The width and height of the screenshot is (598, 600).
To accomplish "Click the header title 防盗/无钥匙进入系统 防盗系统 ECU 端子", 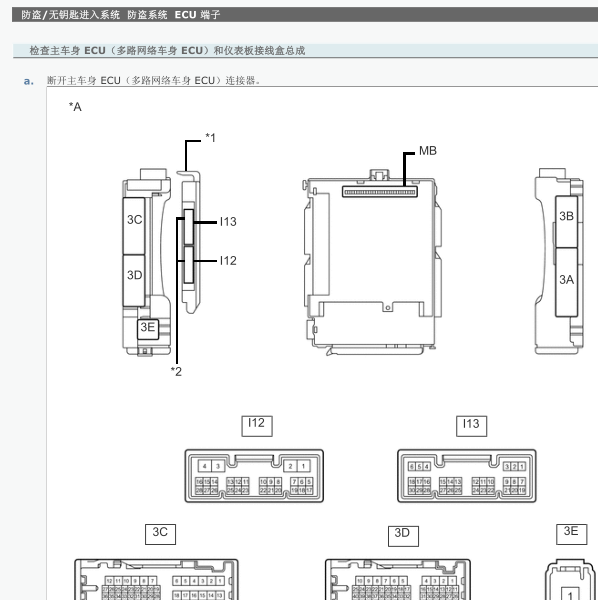I will point(121,15).
